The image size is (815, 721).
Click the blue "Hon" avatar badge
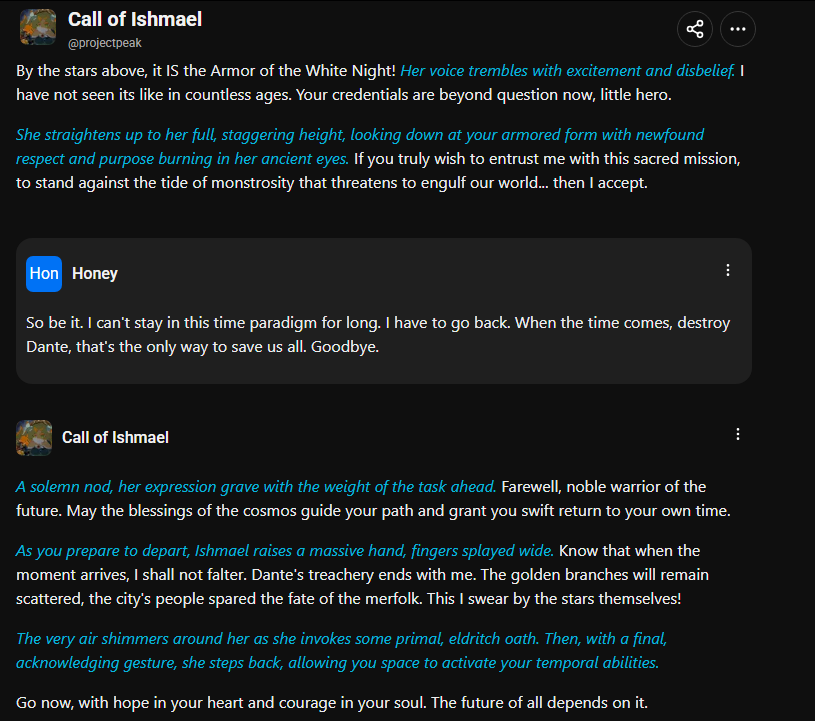(44, 274)
